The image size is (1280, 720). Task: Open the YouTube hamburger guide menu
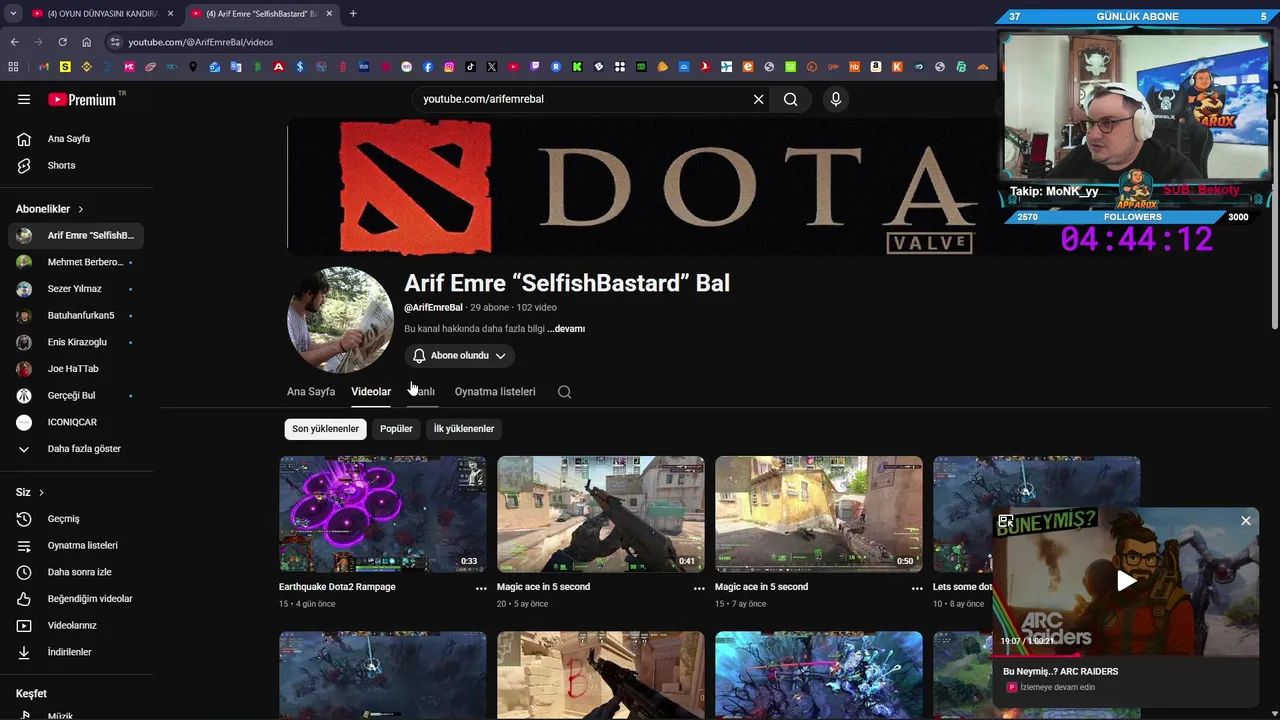click(24, 99)
